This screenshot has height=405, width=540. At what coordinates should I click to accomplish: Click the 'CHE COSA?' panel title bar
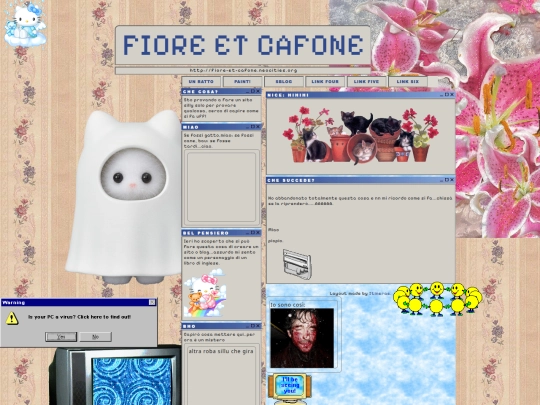[x=221, y=91]
